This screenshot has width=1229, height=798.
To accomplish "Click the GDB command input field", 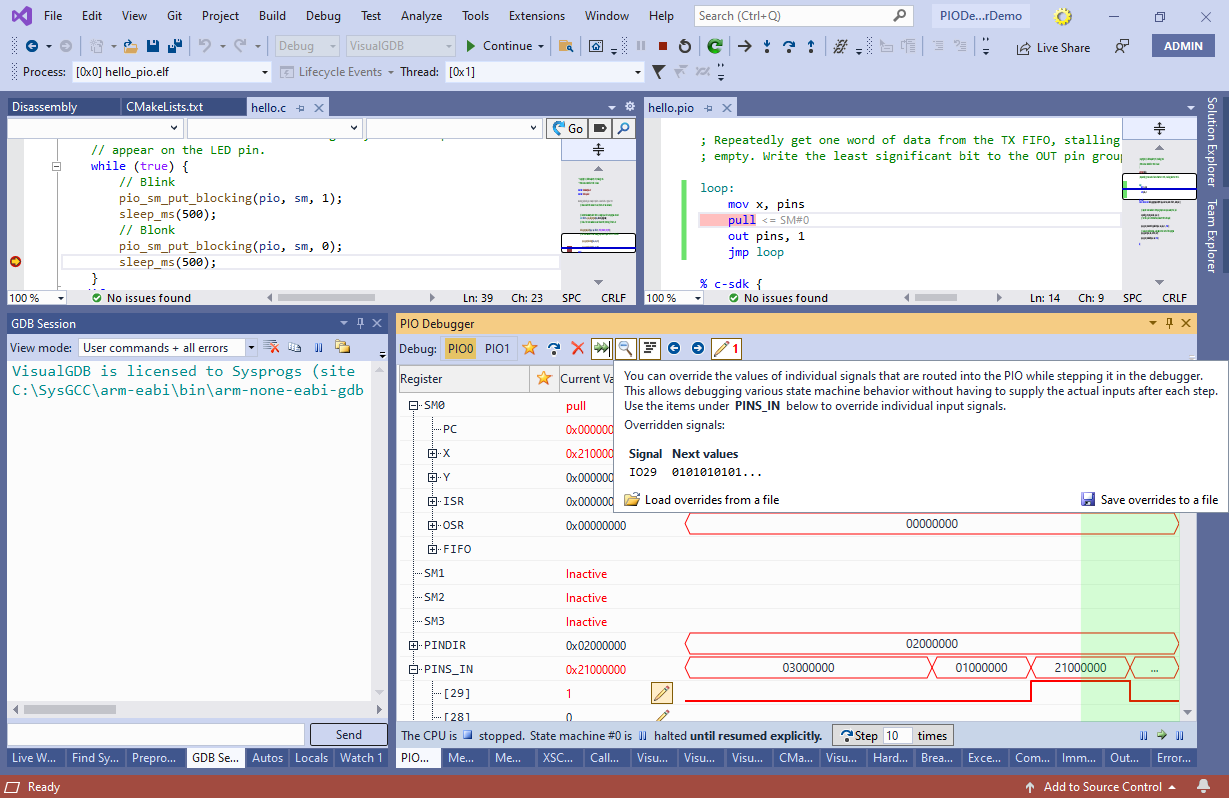I will pos(155,734).
